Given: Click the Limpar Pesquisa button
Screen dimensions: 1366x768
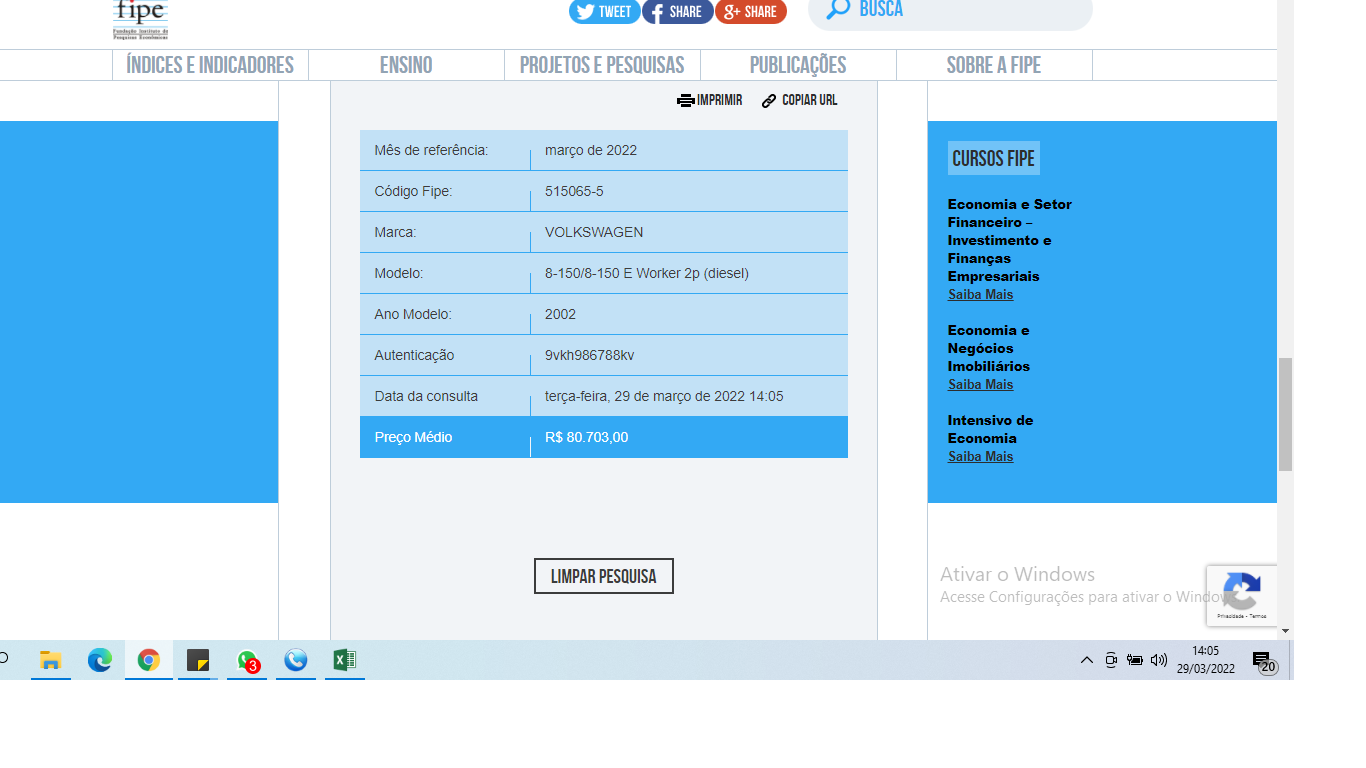Looking at the screenshot, I should (603, 576).
